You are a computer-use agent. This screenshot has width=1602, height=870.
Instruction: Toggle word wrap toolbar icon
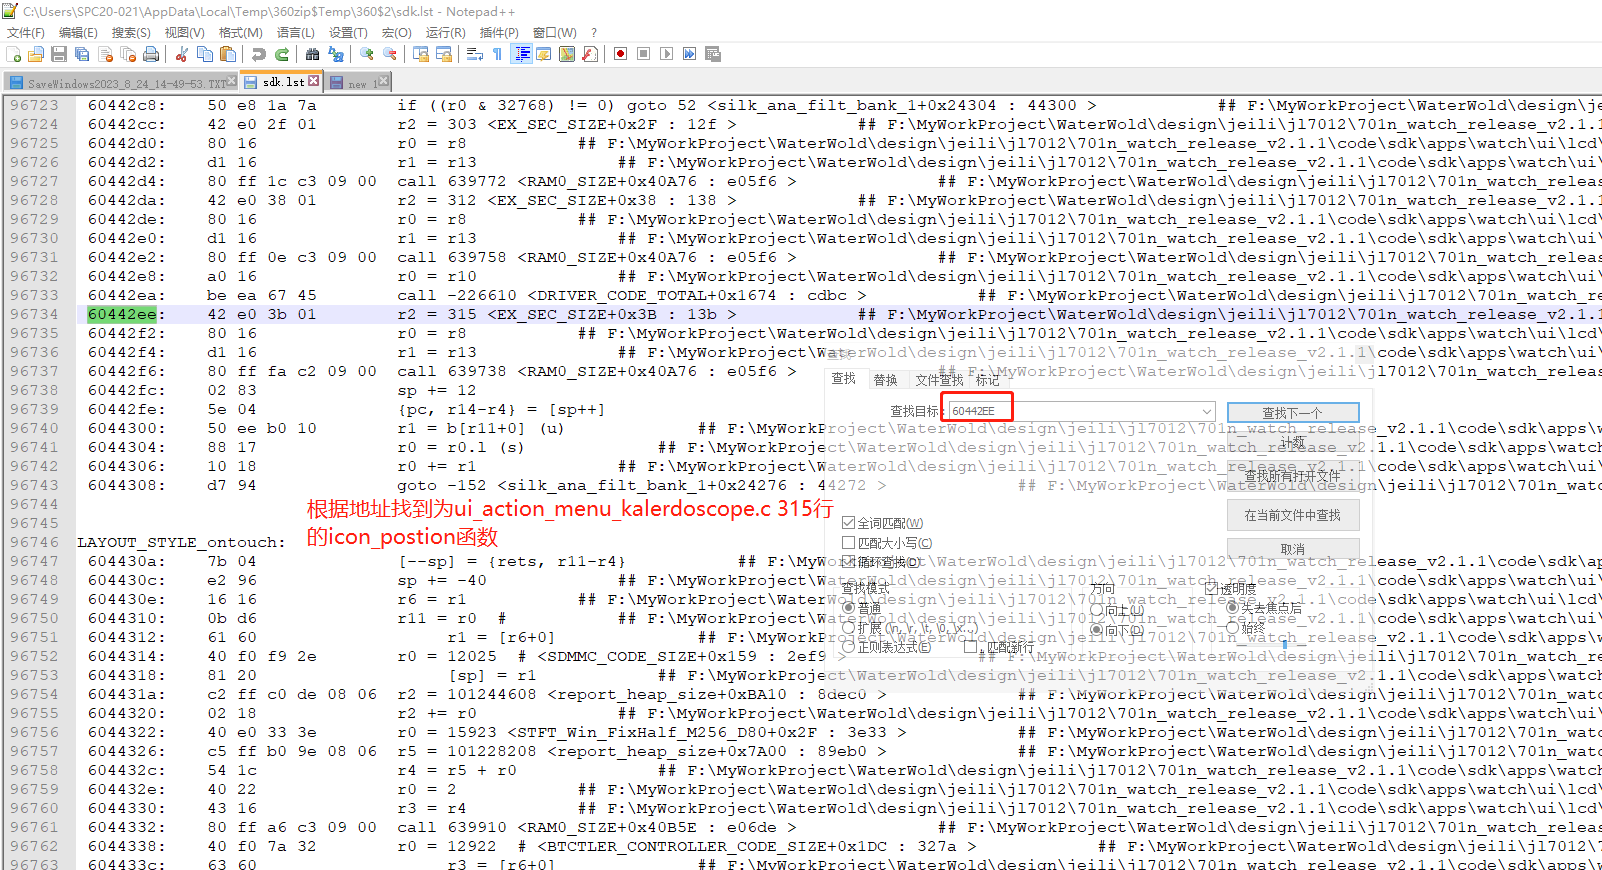click(475, 54)
